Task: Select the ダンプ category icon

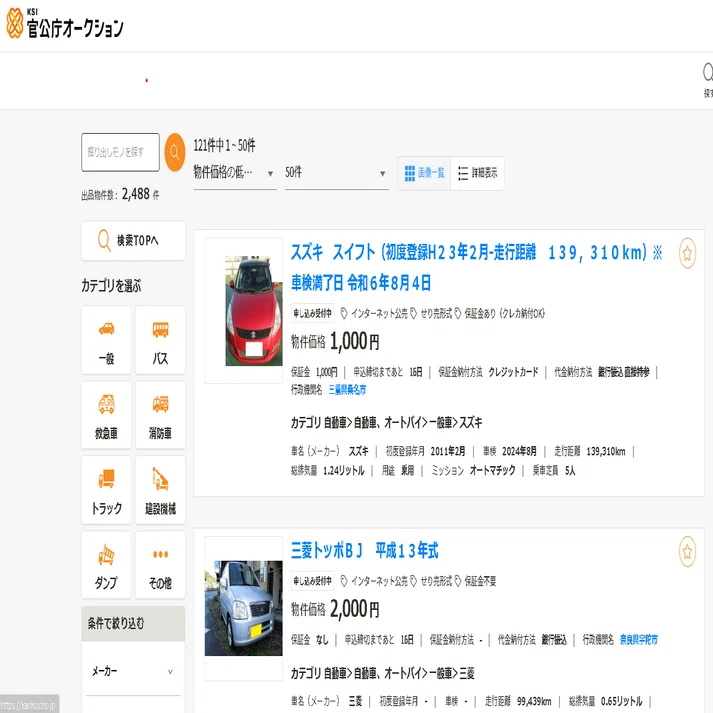Action: (x=106, y=565)
